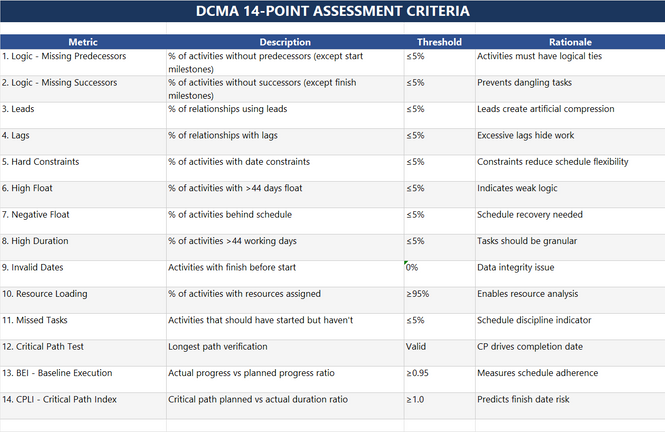
Task: Select the Description column header
Action: [285, 43]
